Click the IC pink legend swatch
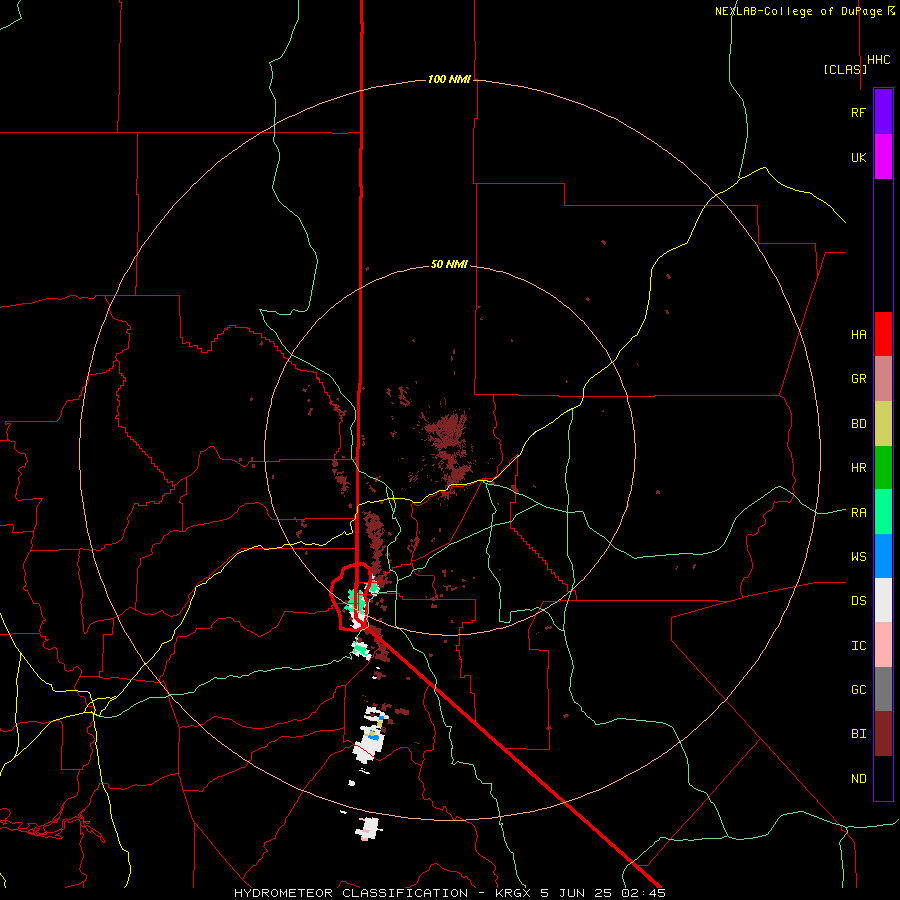 coord(883,645)
